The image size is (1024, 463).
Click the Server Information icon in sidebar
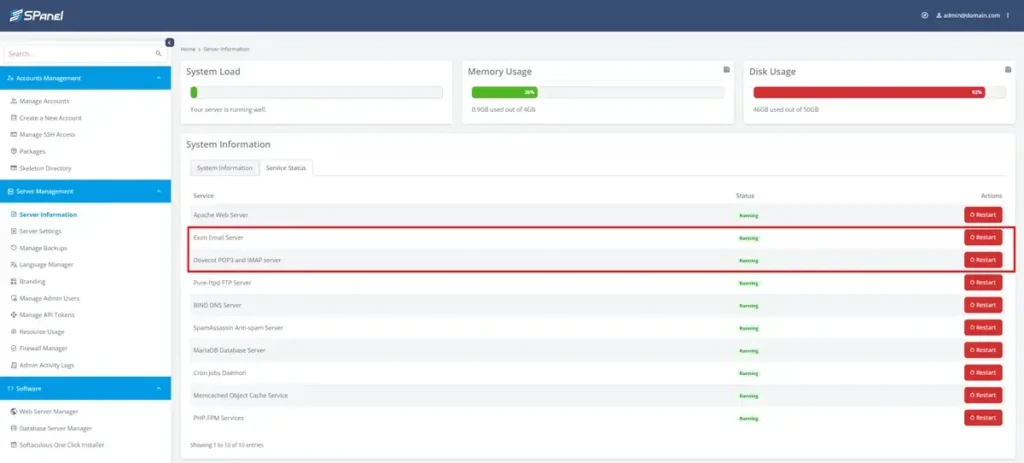pyautogui.click(x=14, y=214)
